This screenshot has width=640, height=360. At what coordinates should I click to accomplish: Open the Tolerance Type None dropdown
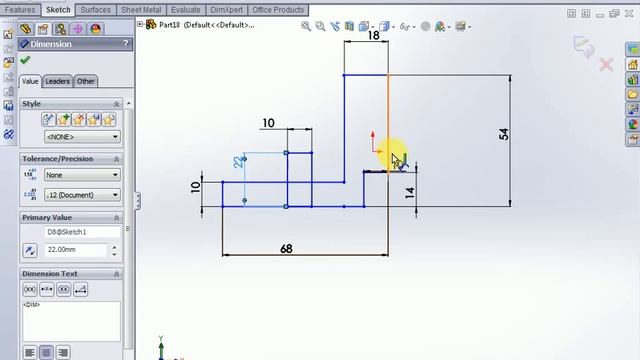[x=82, y=175]
